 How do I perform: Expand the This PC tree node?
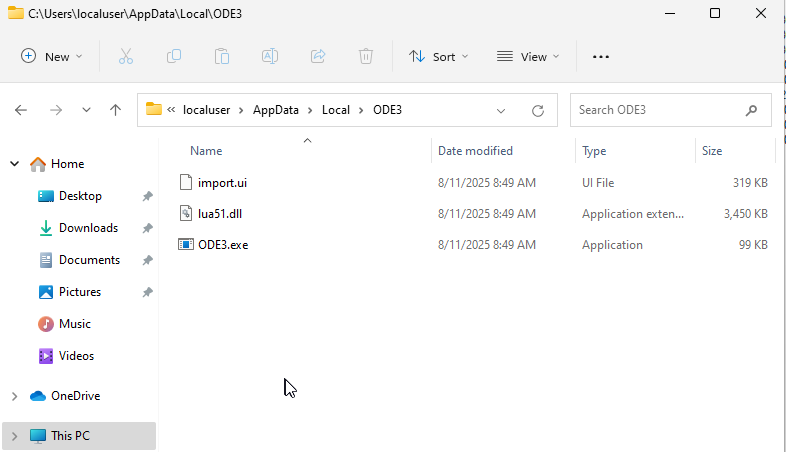14,436
